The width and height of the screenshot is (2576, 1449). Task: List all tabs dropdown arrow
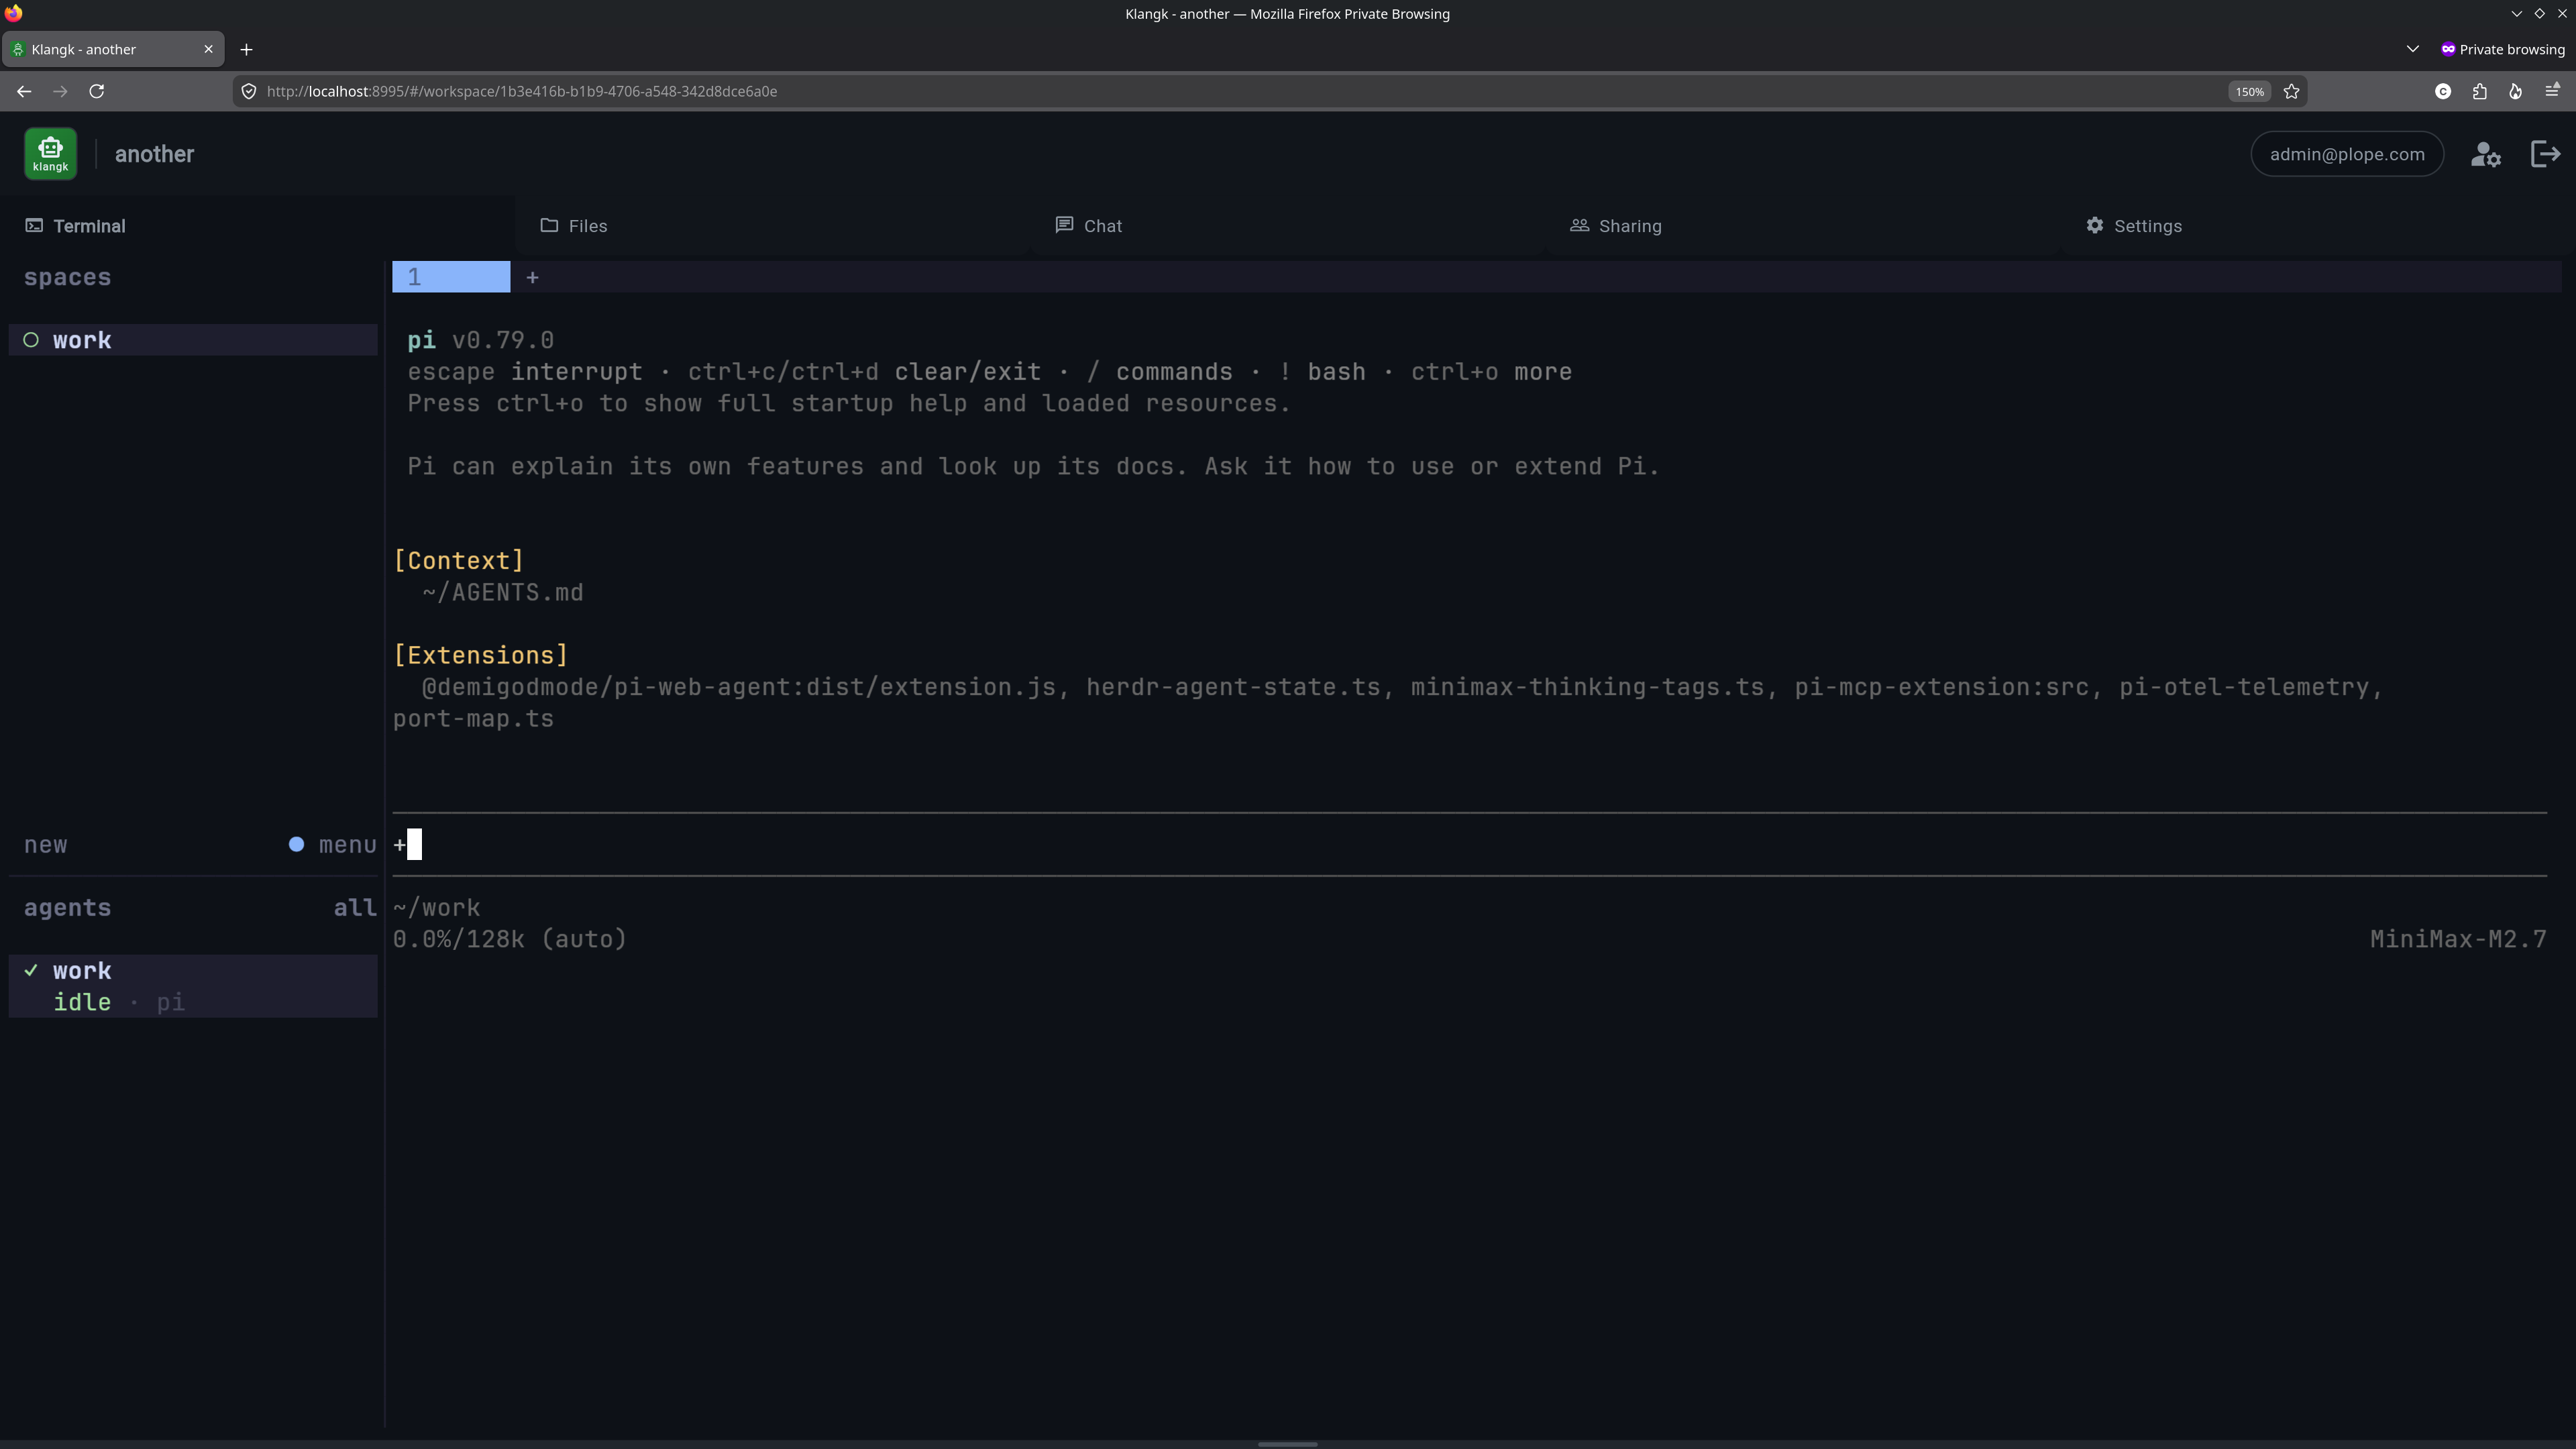[2412, 49]
